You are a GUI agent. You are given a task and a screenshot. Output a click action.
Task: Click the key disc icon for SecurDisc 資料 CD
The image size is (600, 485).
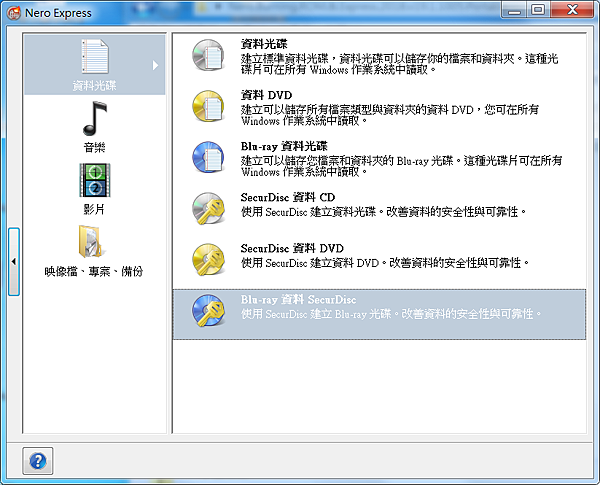click(208, 208)
